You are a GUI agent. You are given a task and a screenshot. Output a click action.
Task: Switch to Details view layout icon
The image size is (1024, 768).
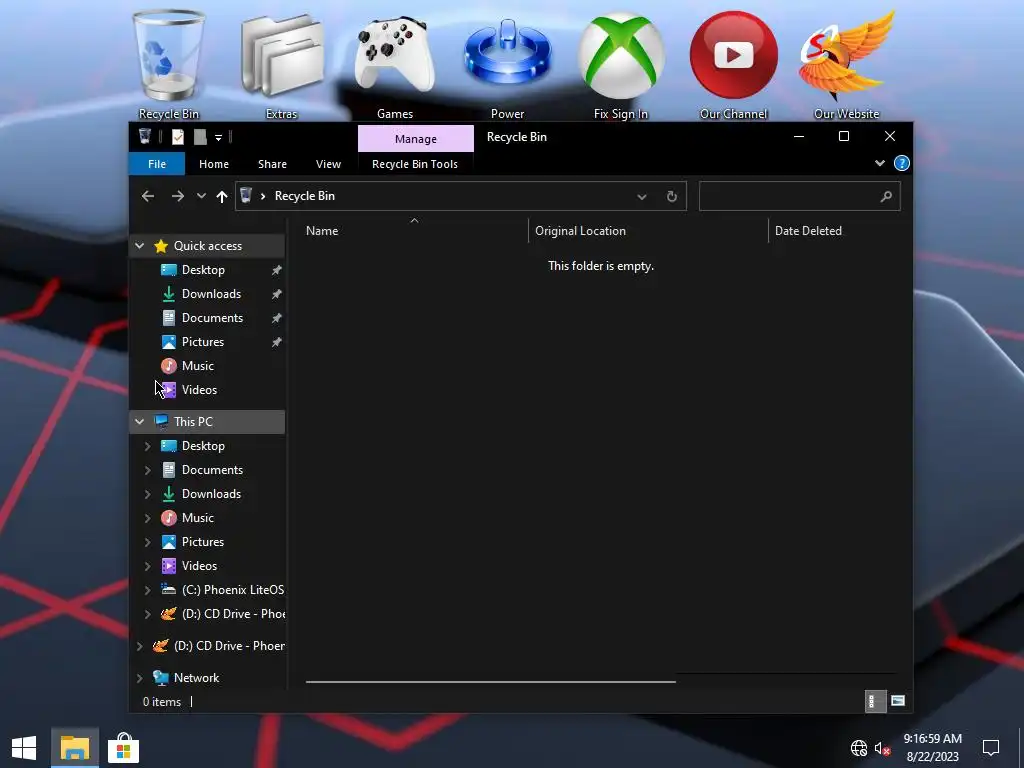point(875,701)
